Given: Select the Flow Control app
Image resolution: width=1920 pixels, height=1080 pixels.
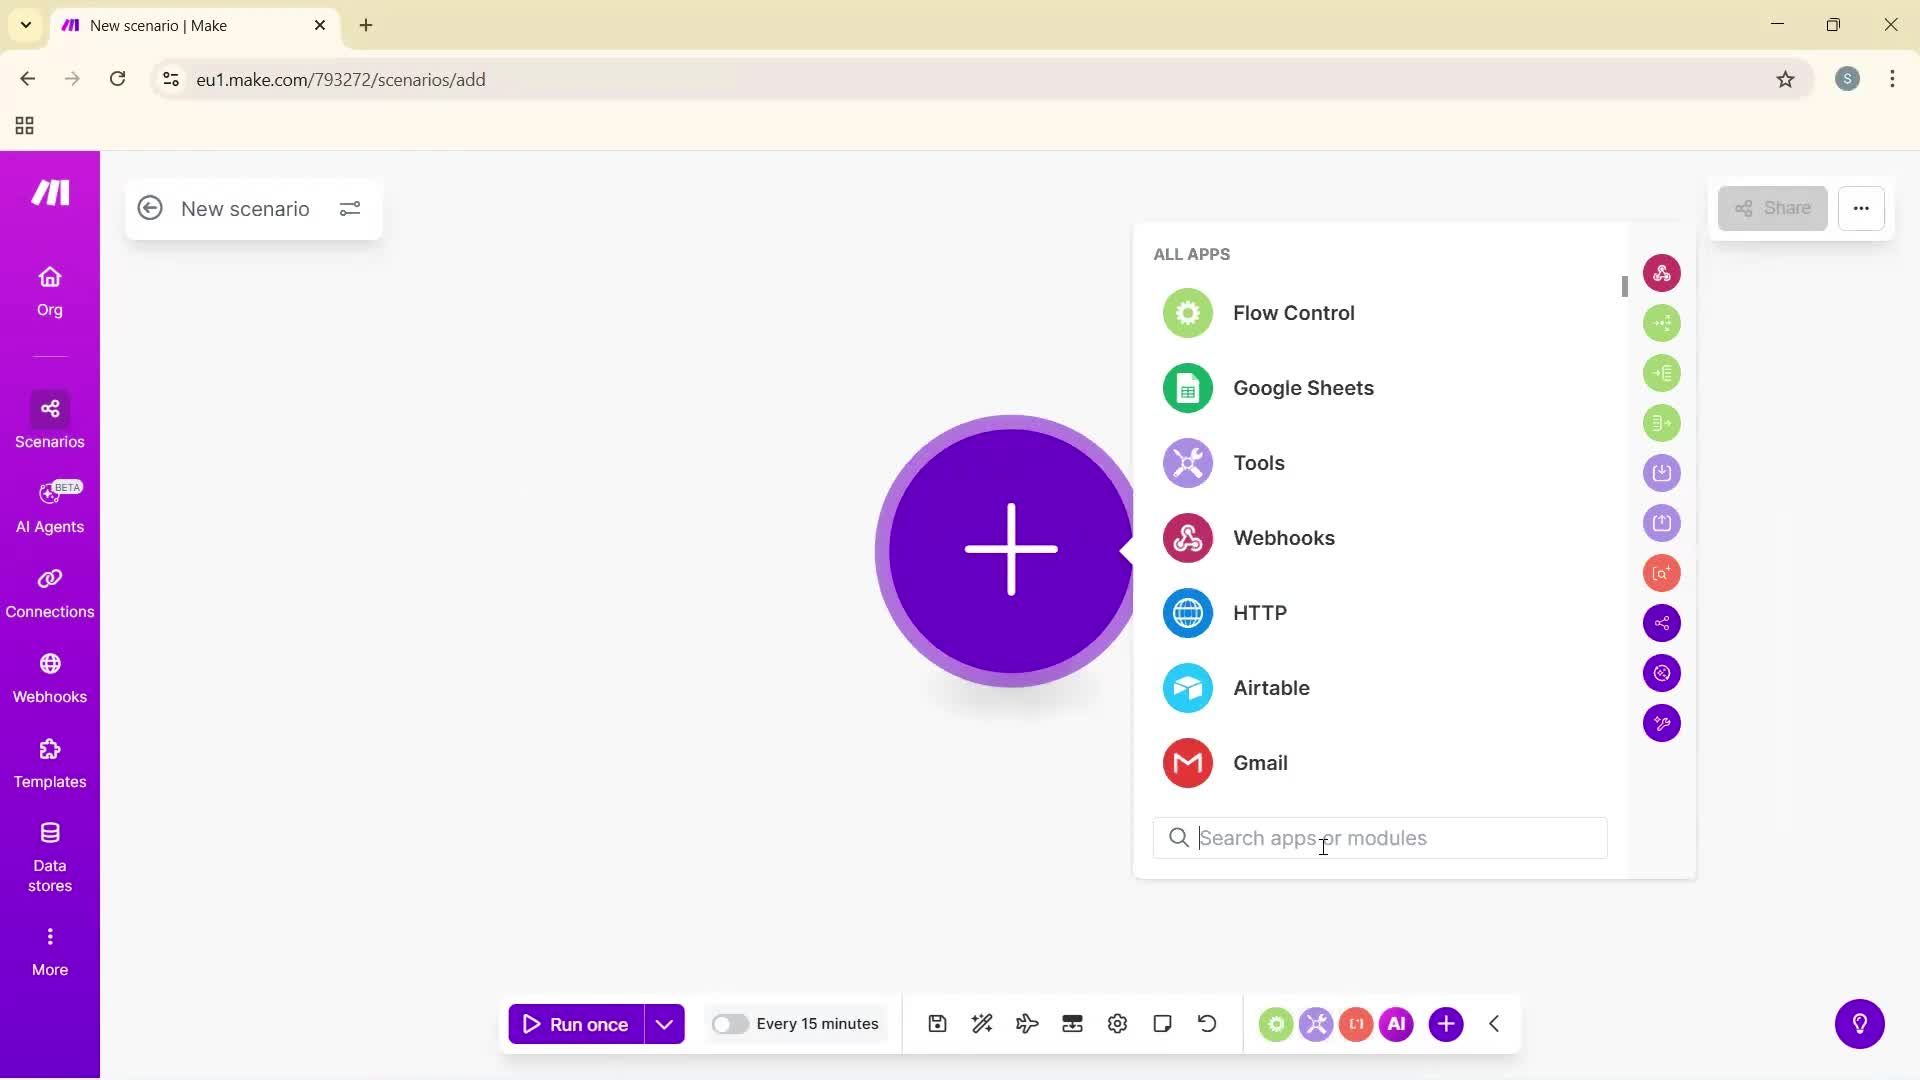Looking at the screenshot, I should coord(1293,312).
